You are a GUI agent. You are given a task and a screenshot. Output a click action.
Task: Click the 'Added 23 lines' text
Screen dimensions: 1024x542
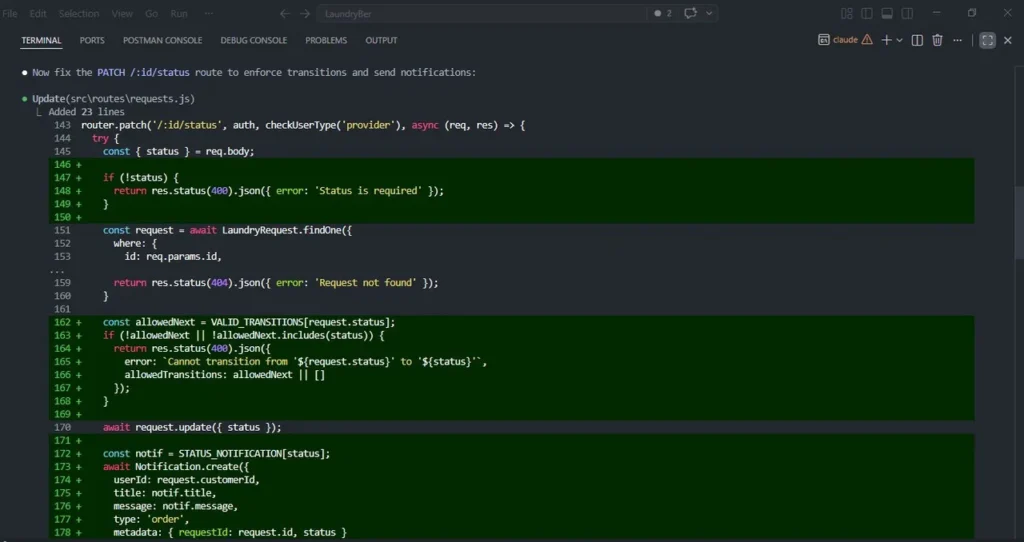click(86, 112)
